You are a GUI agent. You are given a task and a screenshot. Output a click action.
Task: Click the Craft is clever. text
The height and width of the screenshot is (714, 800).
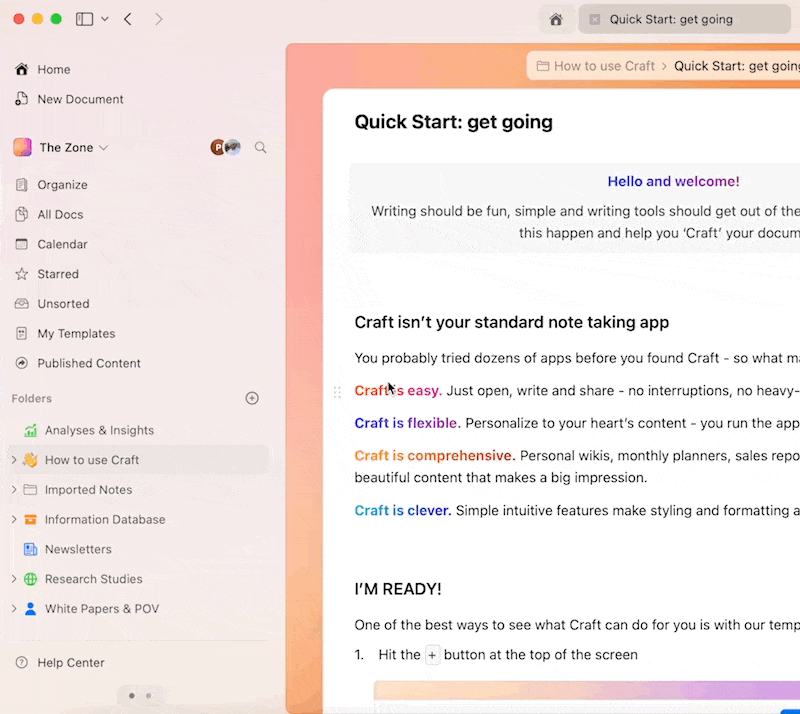point(403,510)
